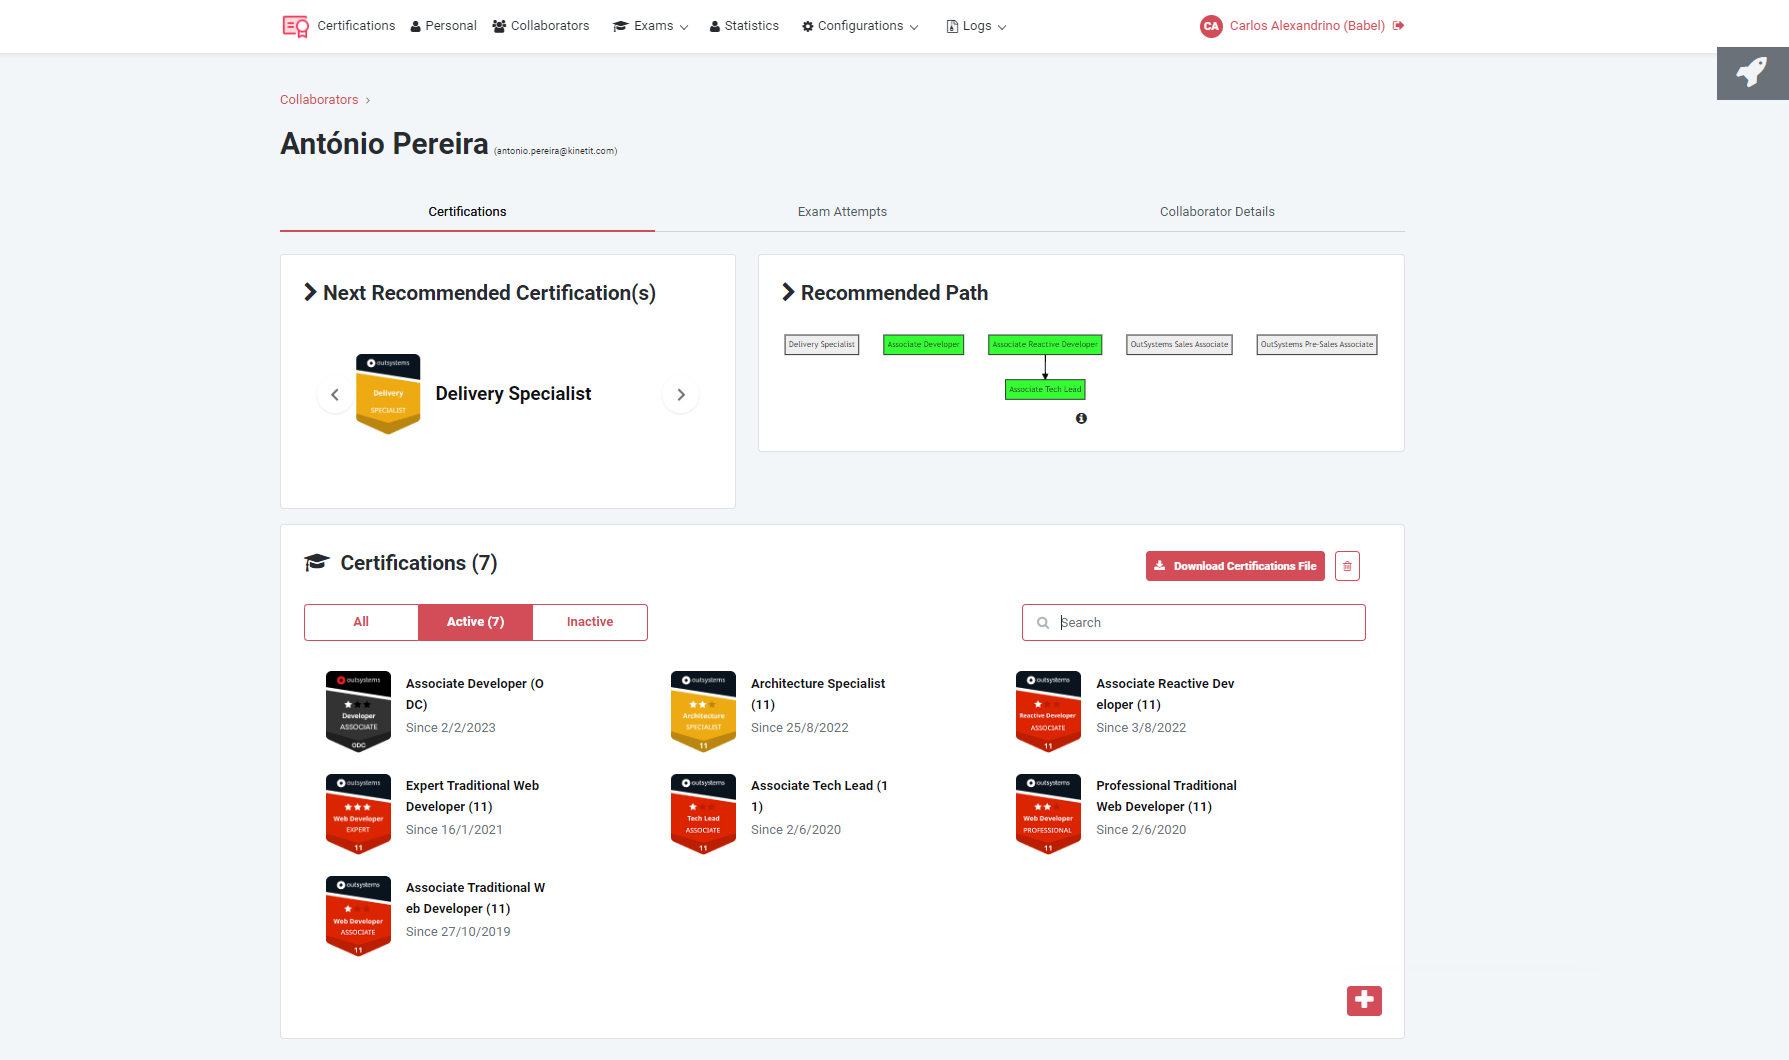Go back via Collaborators breadcrumb link
This screenshot has width=1789, height=1060.
pyautogui.click(x=319, y=100)
